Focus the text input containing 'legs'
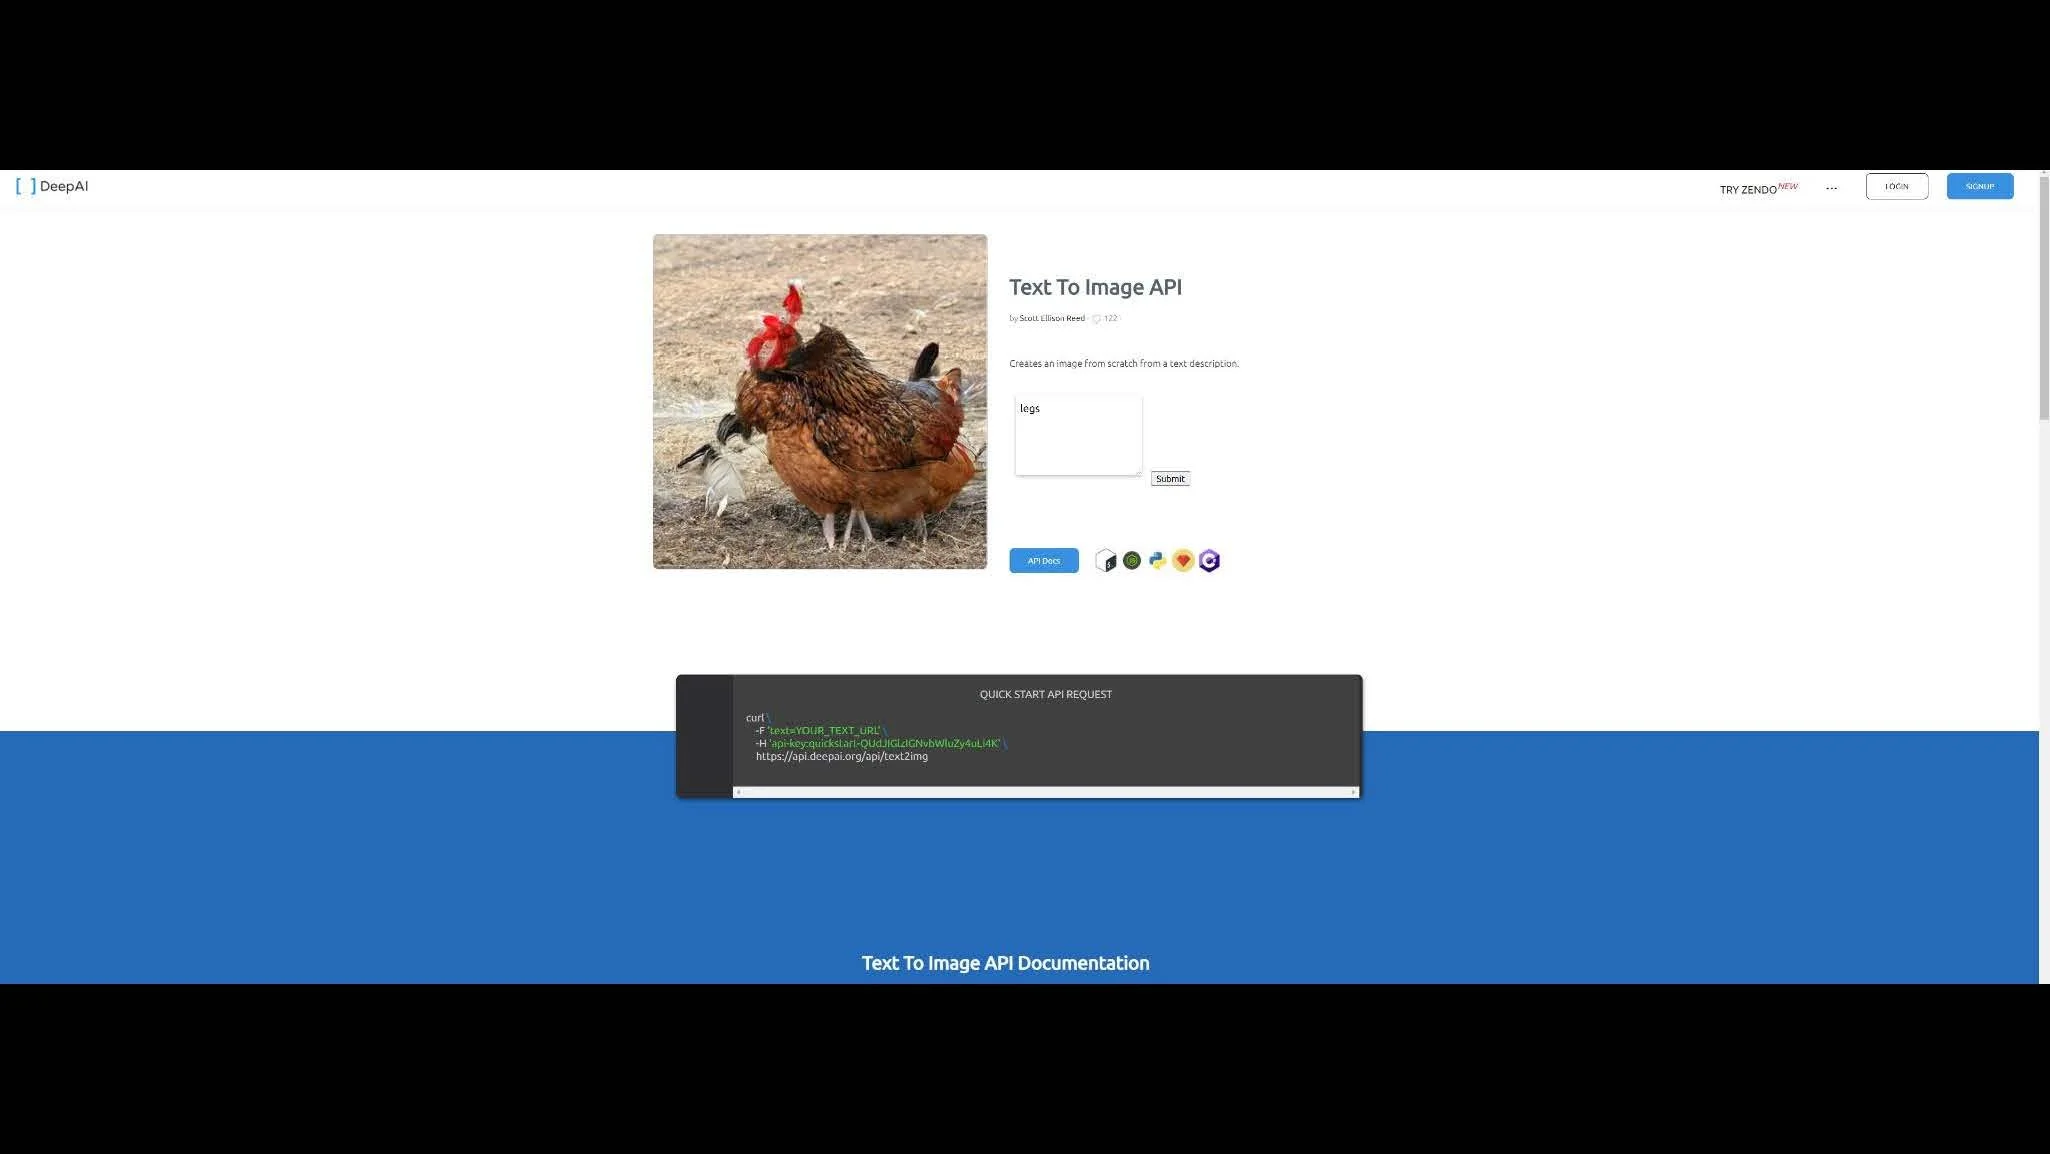 coord(1078,435)
